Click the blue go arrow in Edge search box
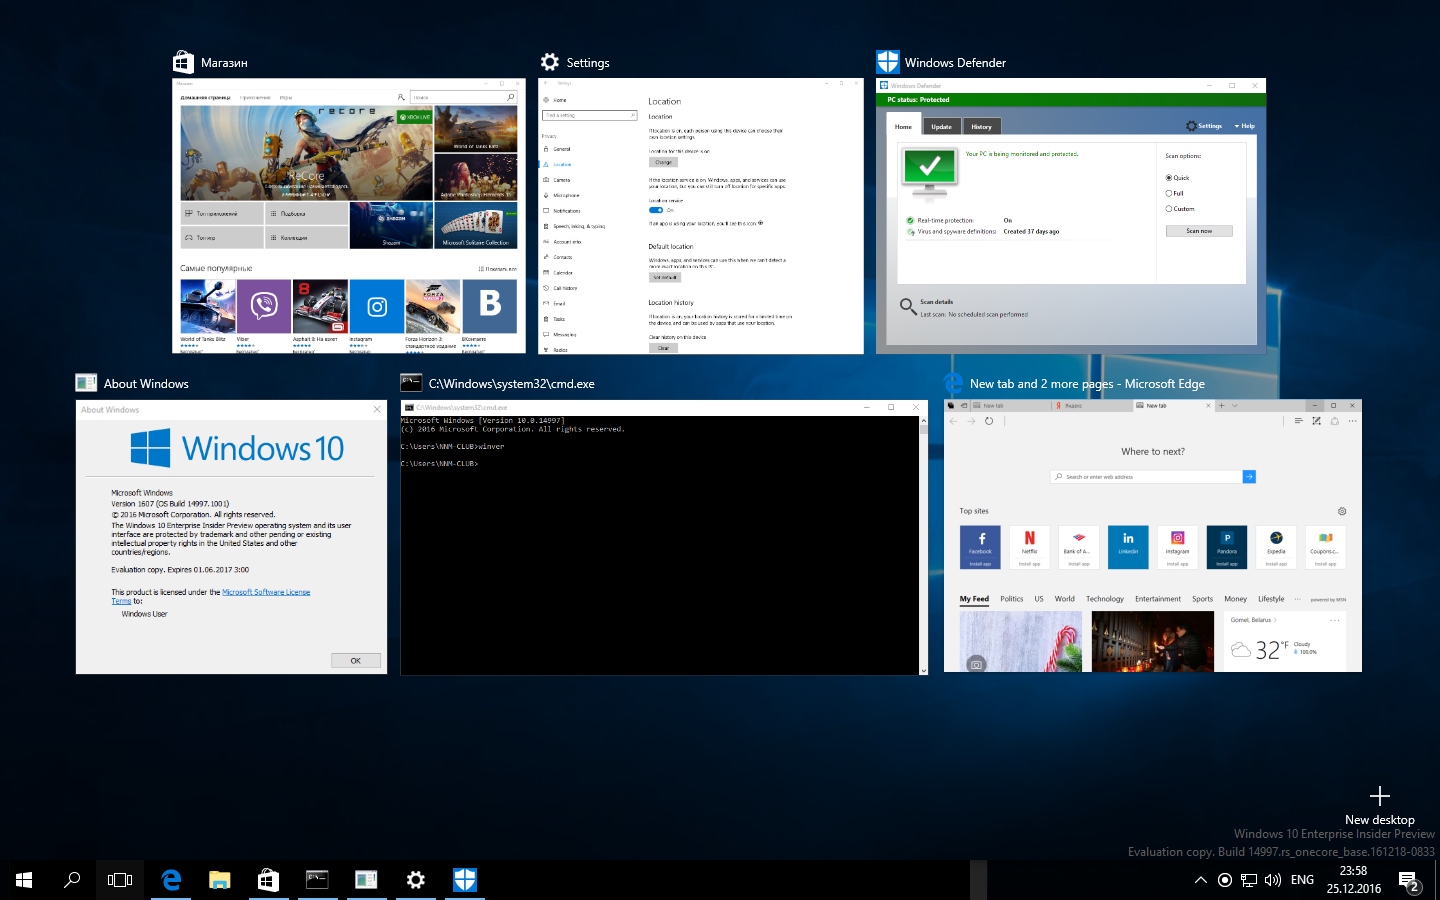Screen dimensions: 1440x900 click(x=1249, y=477)
